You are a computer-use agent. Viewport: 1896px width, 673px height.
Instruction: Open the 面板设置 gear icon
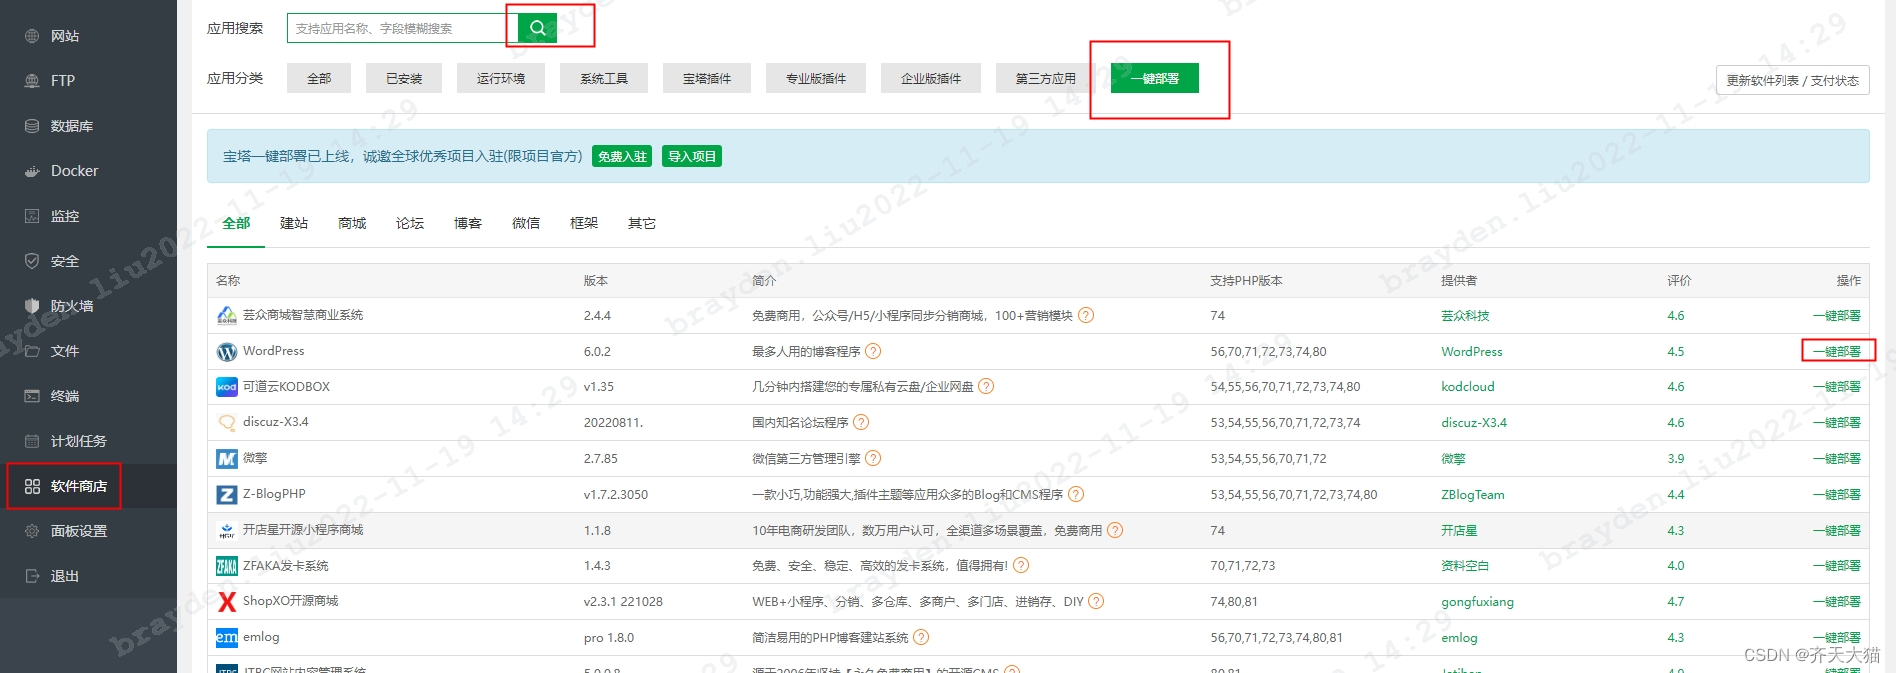(32, 531)
